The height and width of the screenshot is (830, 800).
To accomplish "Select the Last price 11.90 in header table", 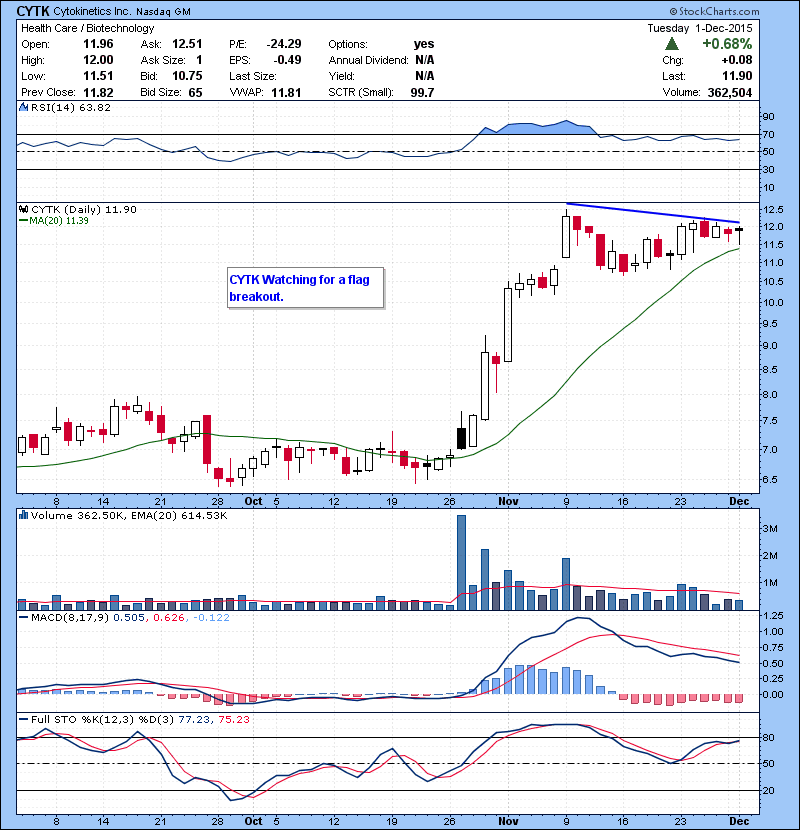I will [737, 76].
